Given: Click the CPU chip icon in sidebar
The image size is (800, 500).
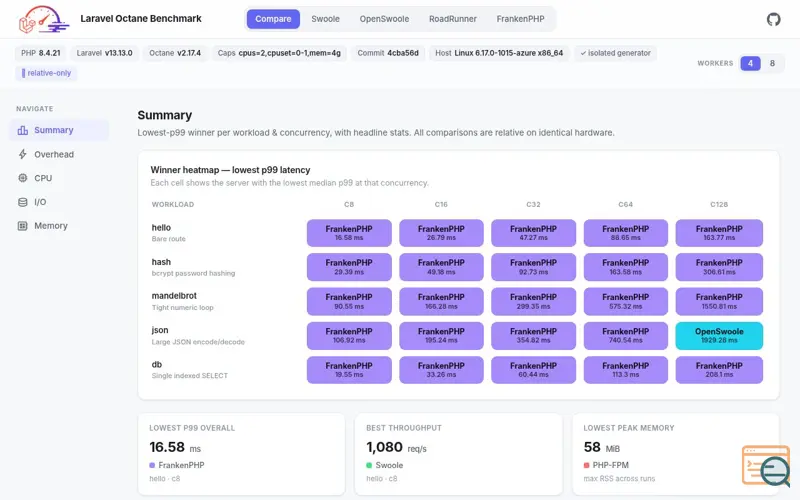Looking at the screenshot, I should point(22,178).
